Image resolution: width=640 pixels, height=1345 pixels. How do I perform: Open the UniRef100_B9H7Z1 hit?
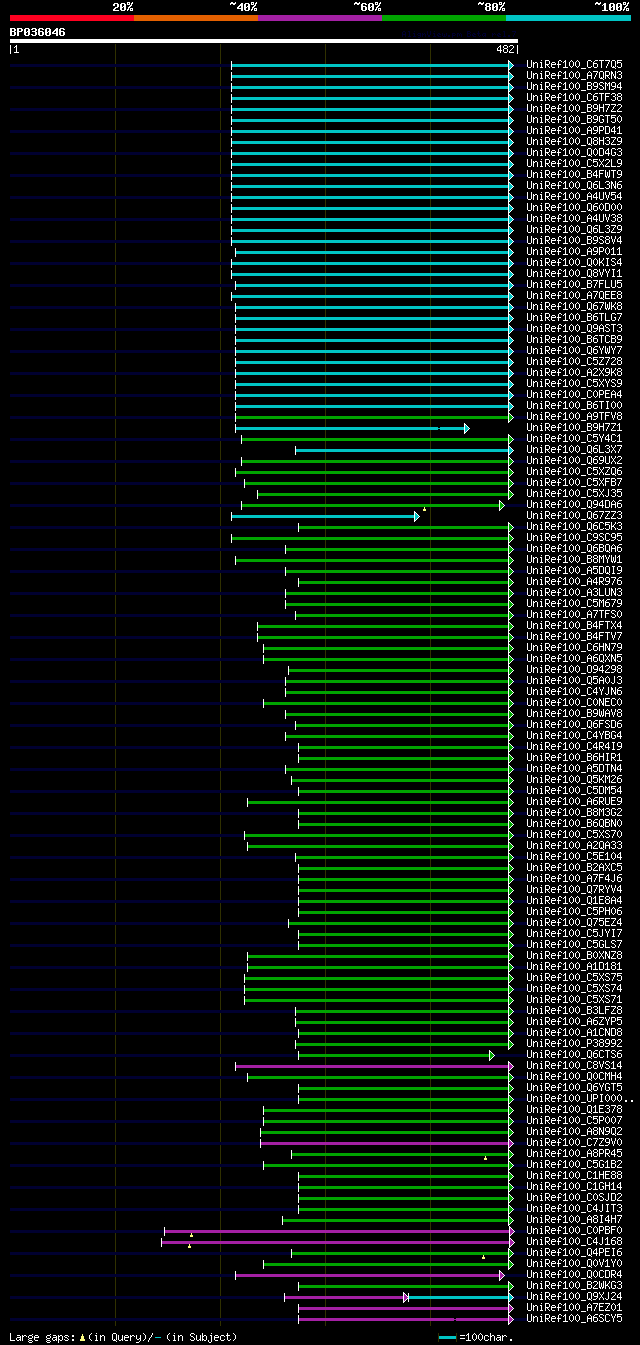(x=574, y=427)
